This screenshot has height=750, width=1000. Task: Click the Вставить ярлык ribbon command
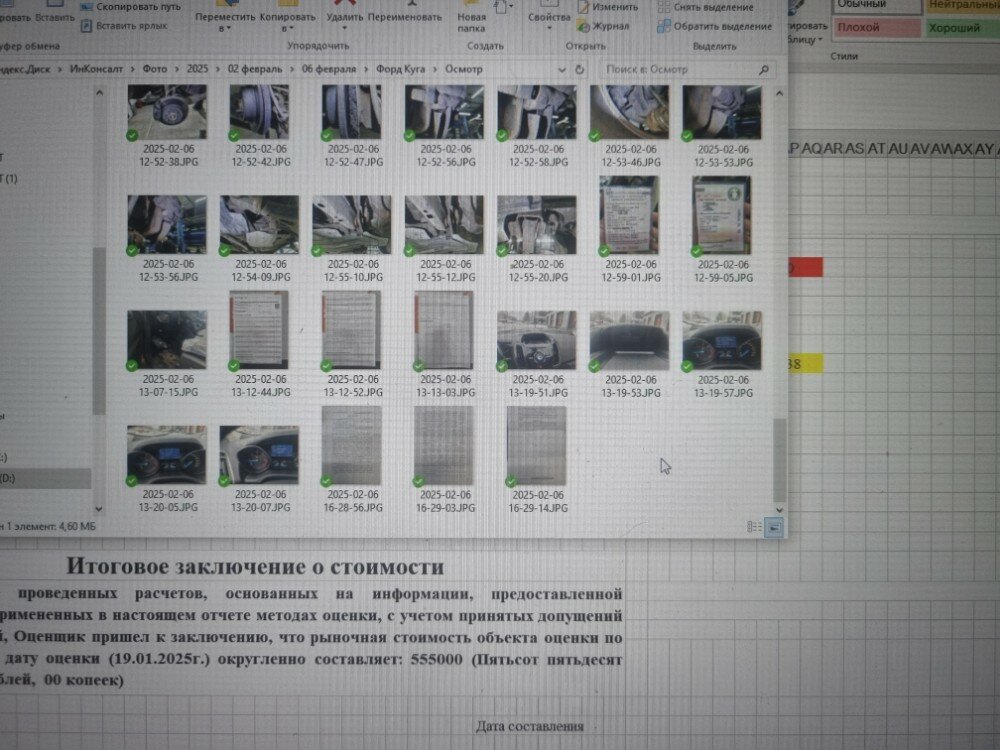pos(124,26)
